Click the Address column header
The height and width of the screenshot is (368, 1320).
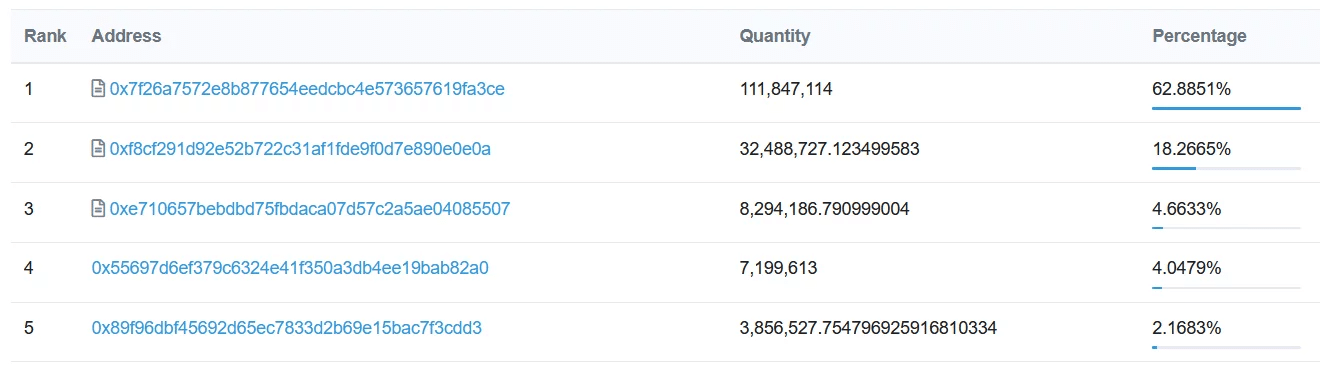(126, 36)
